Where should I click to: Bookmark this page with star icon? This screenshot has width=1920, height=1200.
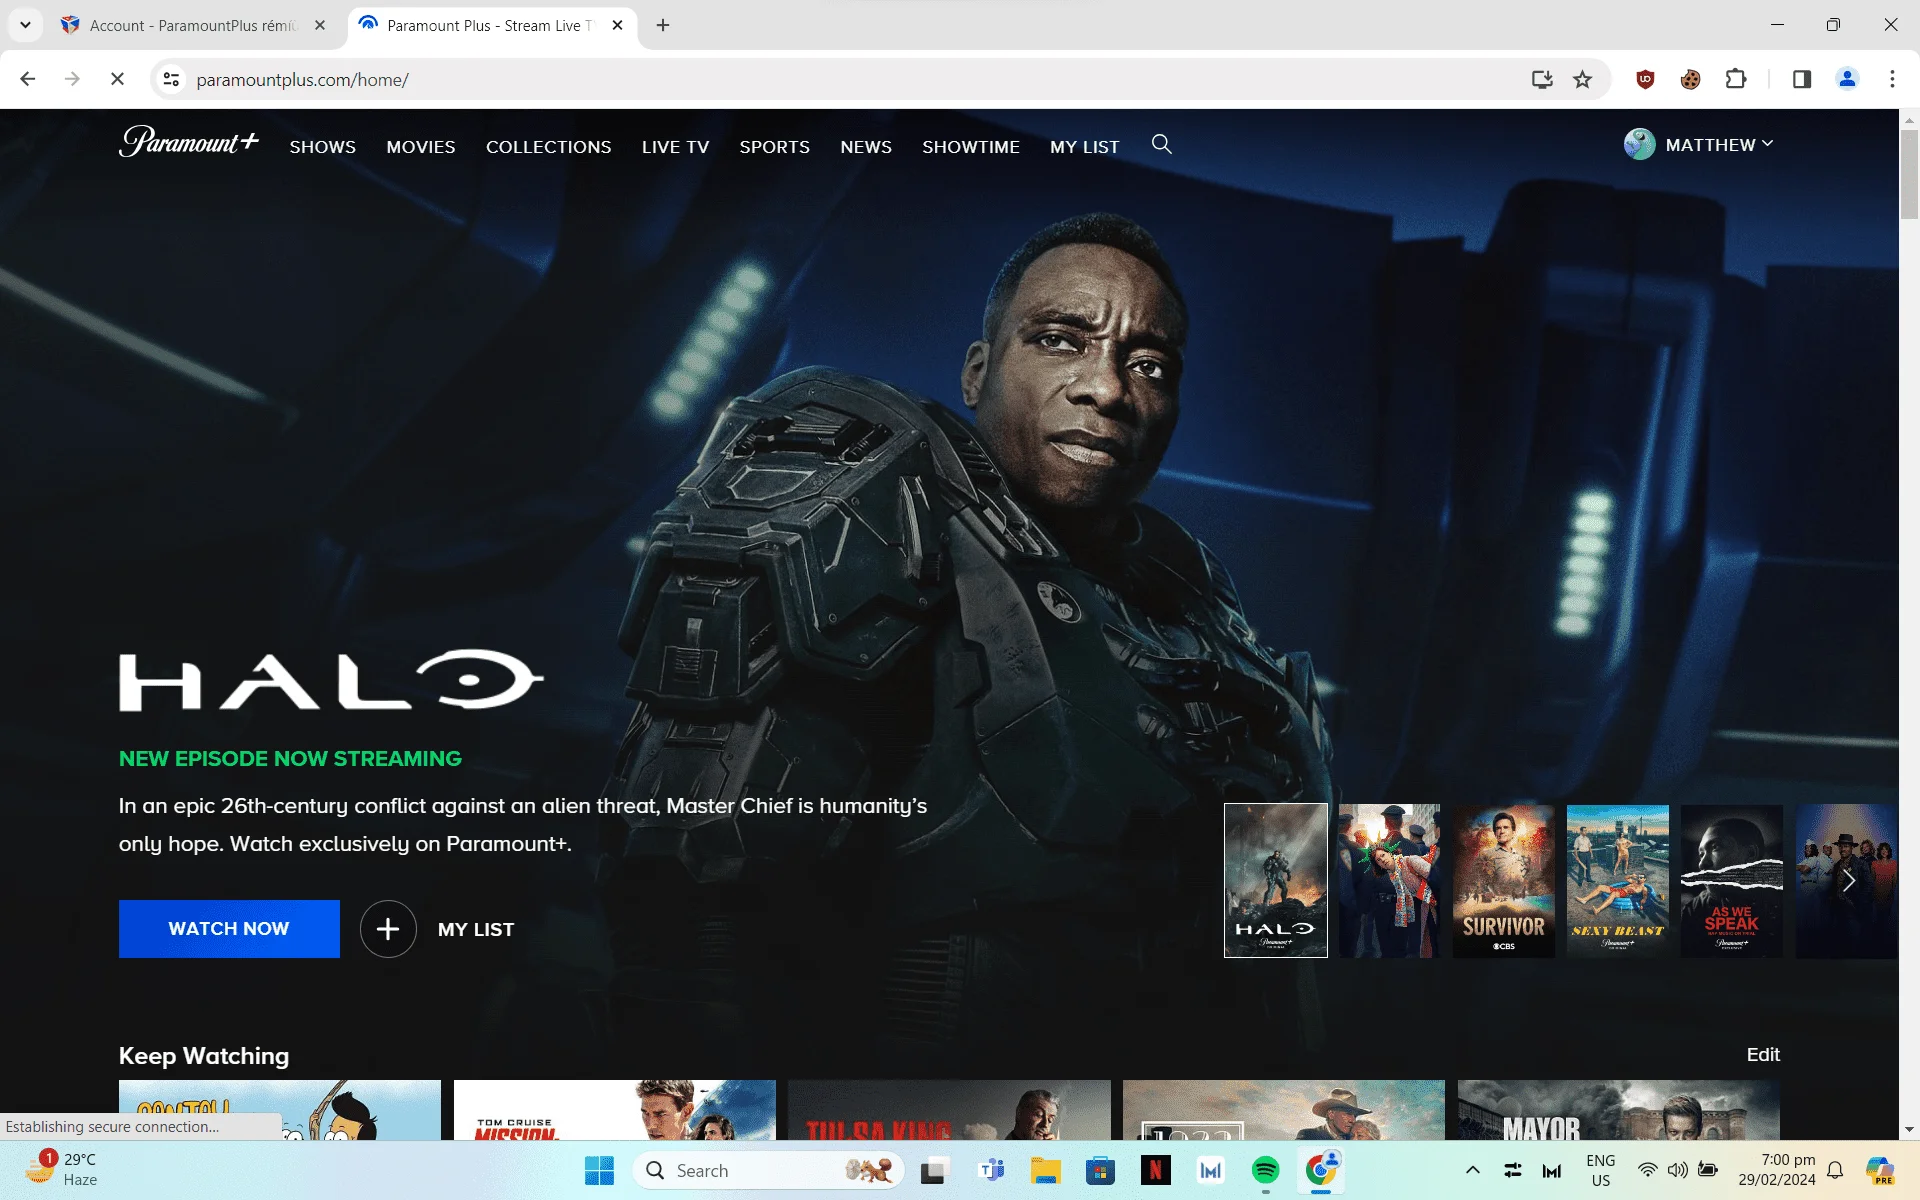pyautogui.click(x=1582, y=79)
